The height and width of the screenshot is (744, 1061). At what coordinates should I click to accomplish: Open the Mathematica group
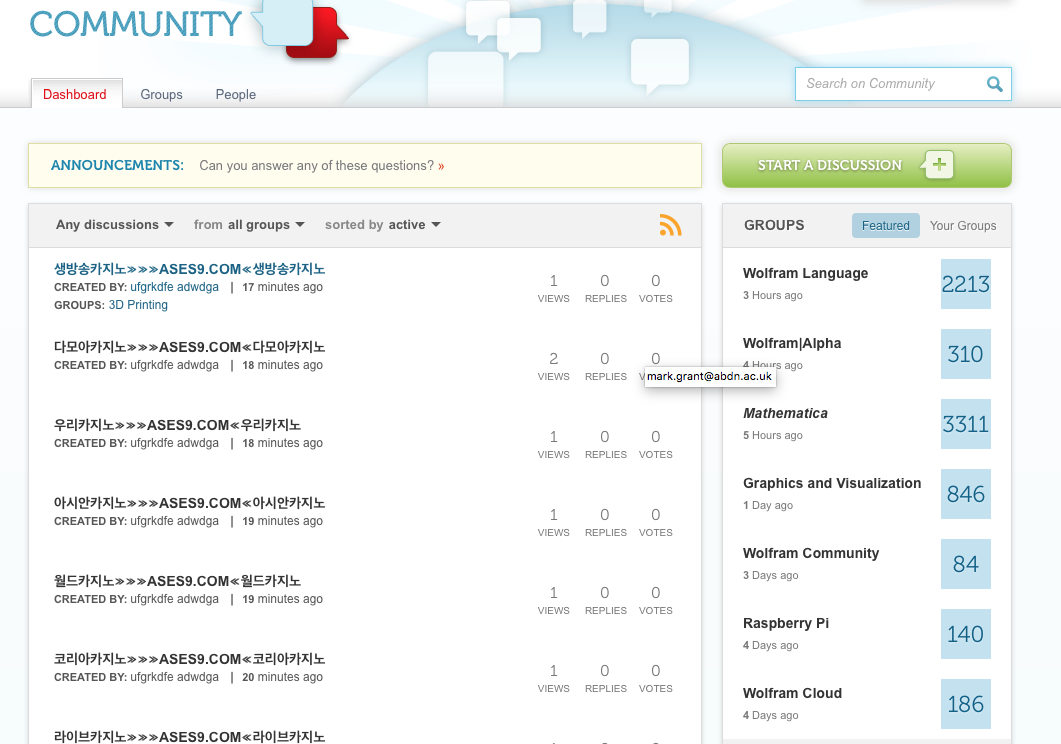785,413
